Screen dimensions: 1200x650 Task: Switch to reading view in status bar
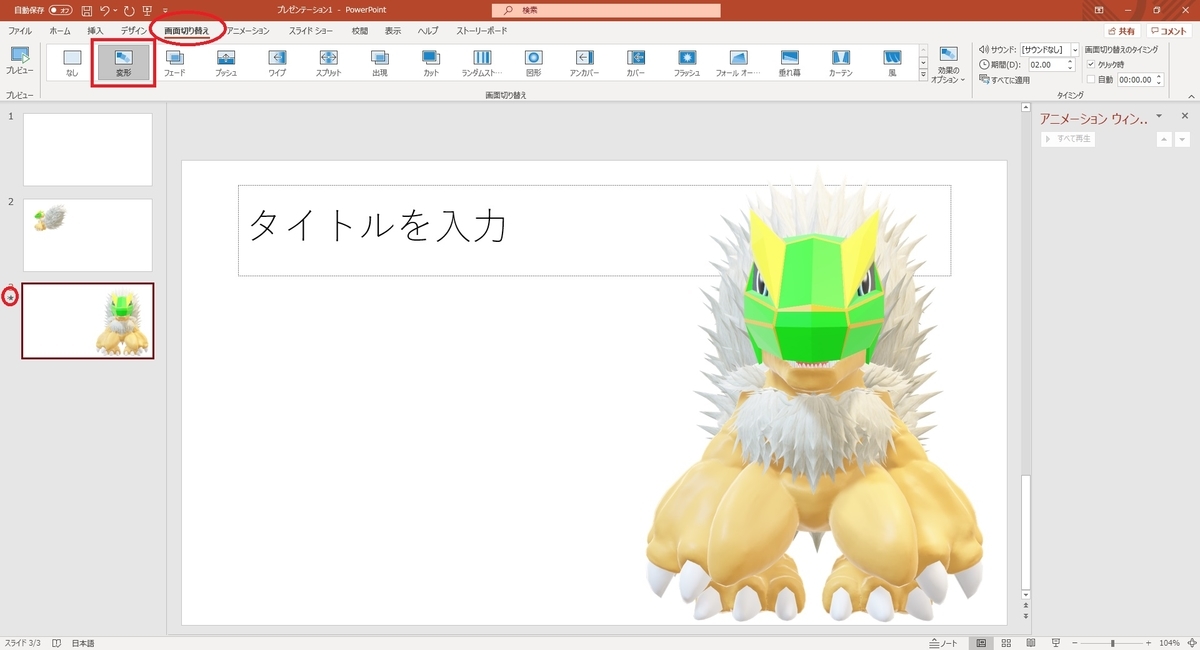[x=1030, y=643]
